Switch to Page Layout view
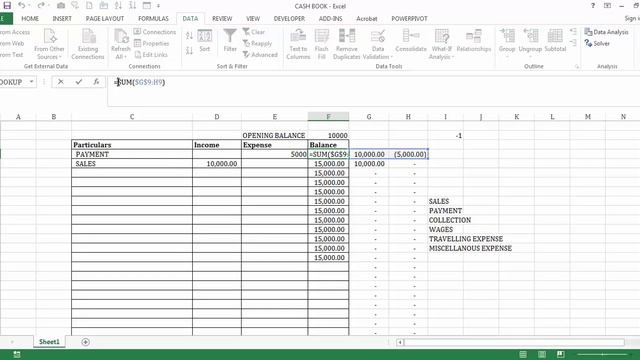This screenshot has width=640, height=360. (x=542, y=354)
